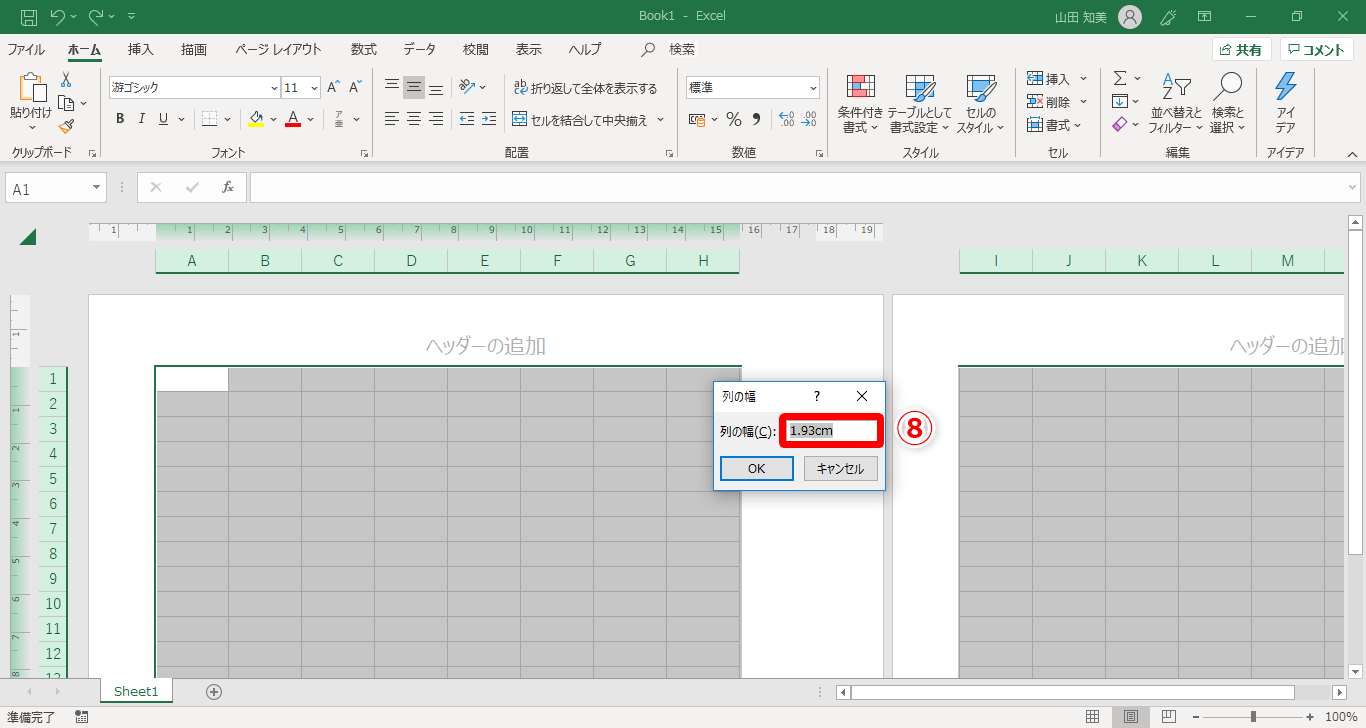Toggle bottom vertical alignment
This screenshot has height=728, width=1366.
click(x=436, y=88)
